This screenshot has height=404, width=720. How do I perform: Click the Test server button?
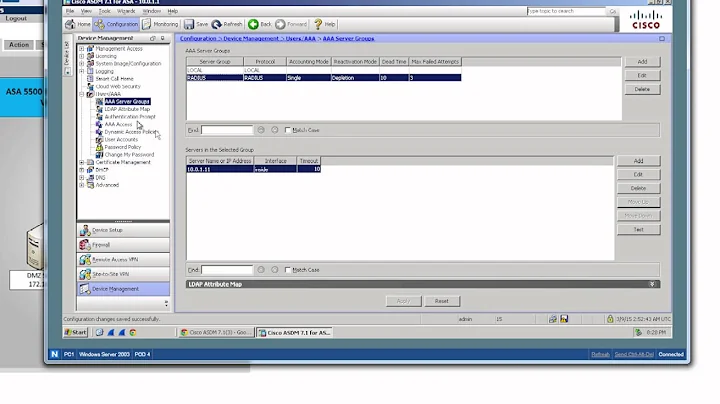[638, 230]
